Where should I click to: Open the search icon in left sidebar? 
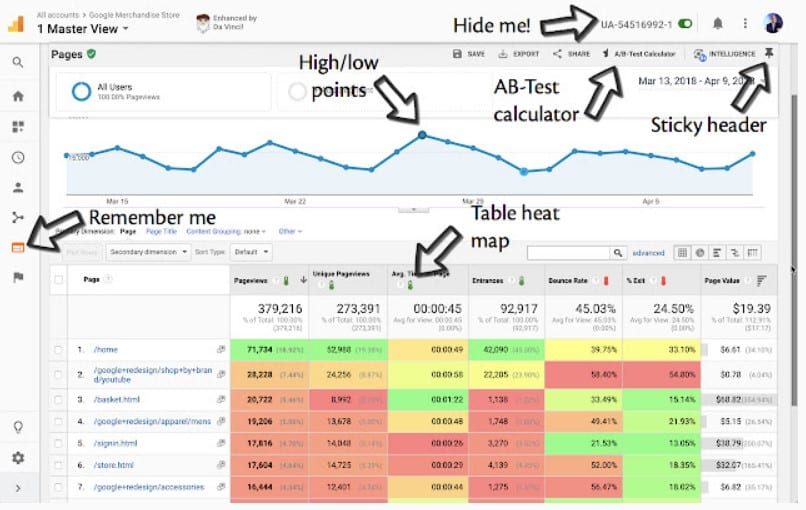pyautogui.click(x=18, y=62)
